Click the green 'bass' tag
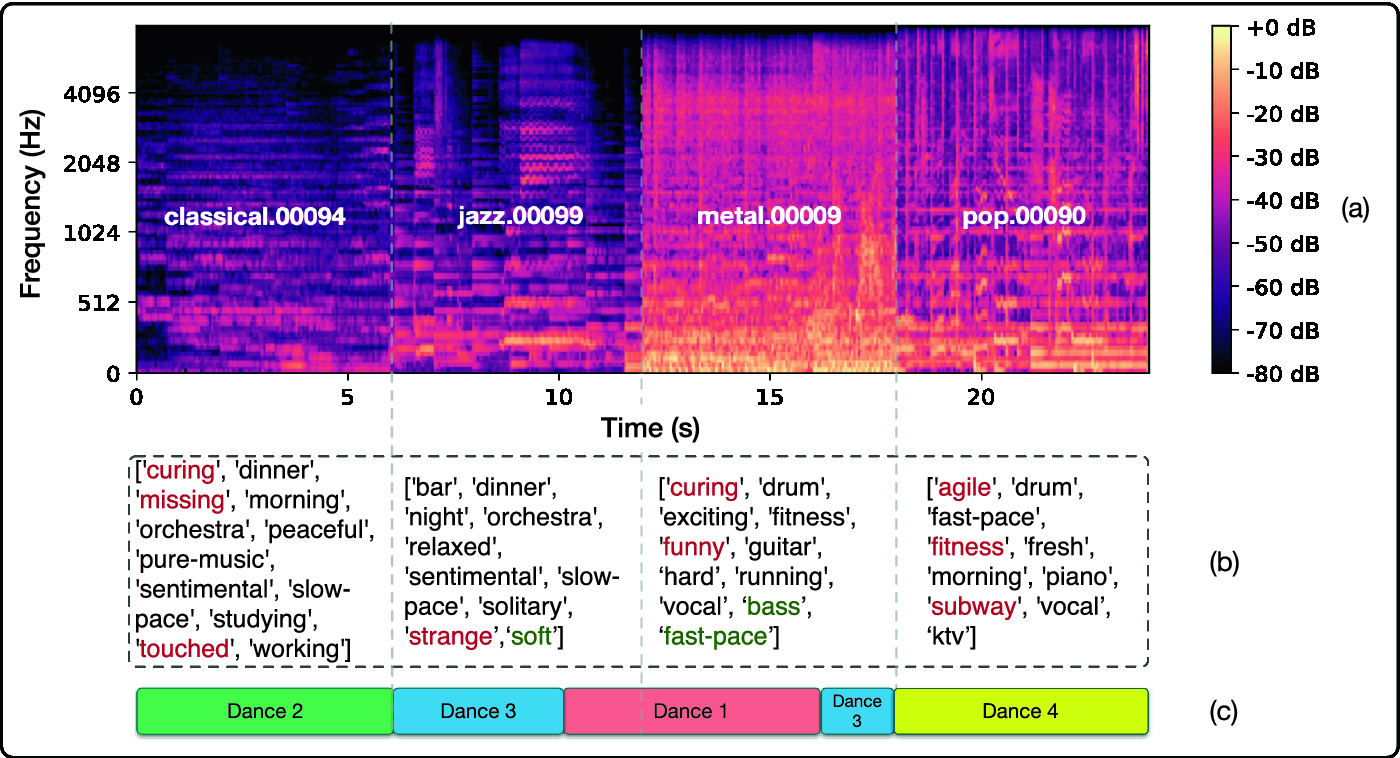Screen dimensions: 1400x758 pos(774,608)
